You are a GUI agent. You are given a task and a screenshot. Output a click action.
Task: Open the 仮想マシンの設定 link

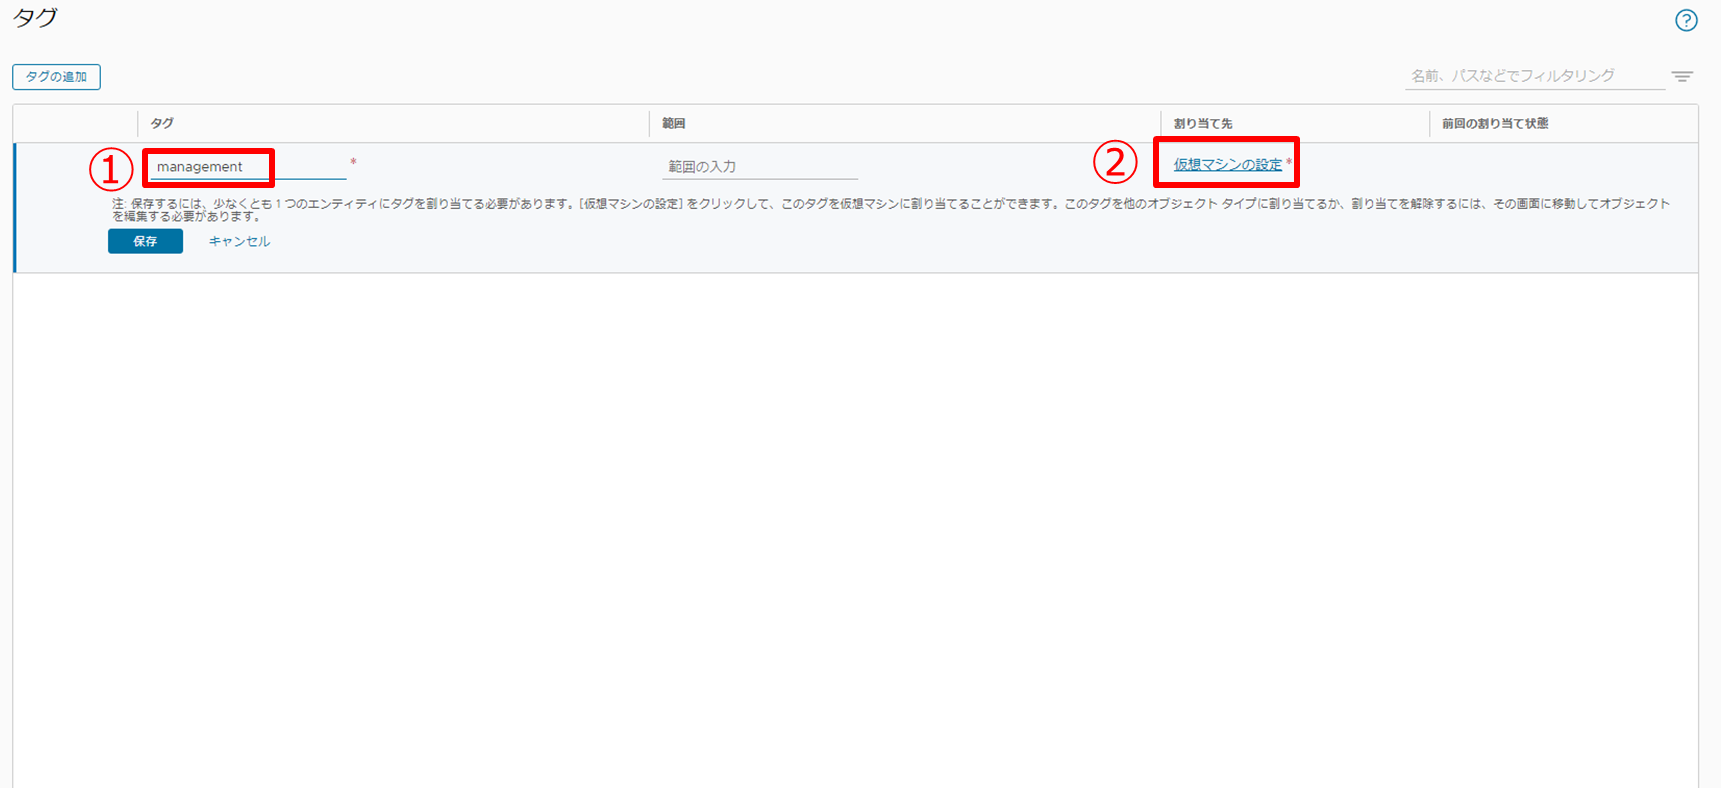[x=1227, y=165]
